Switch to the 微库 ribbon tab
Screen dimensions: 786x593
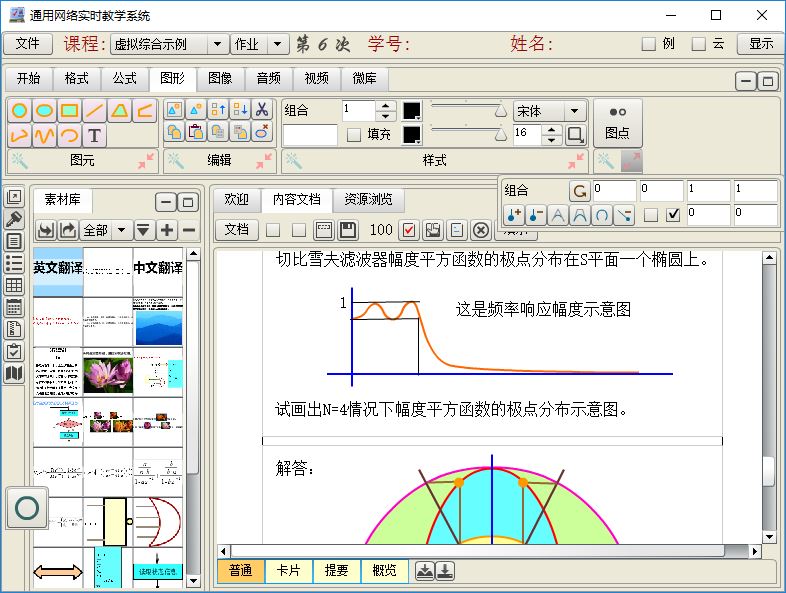(x=364, y=79)
